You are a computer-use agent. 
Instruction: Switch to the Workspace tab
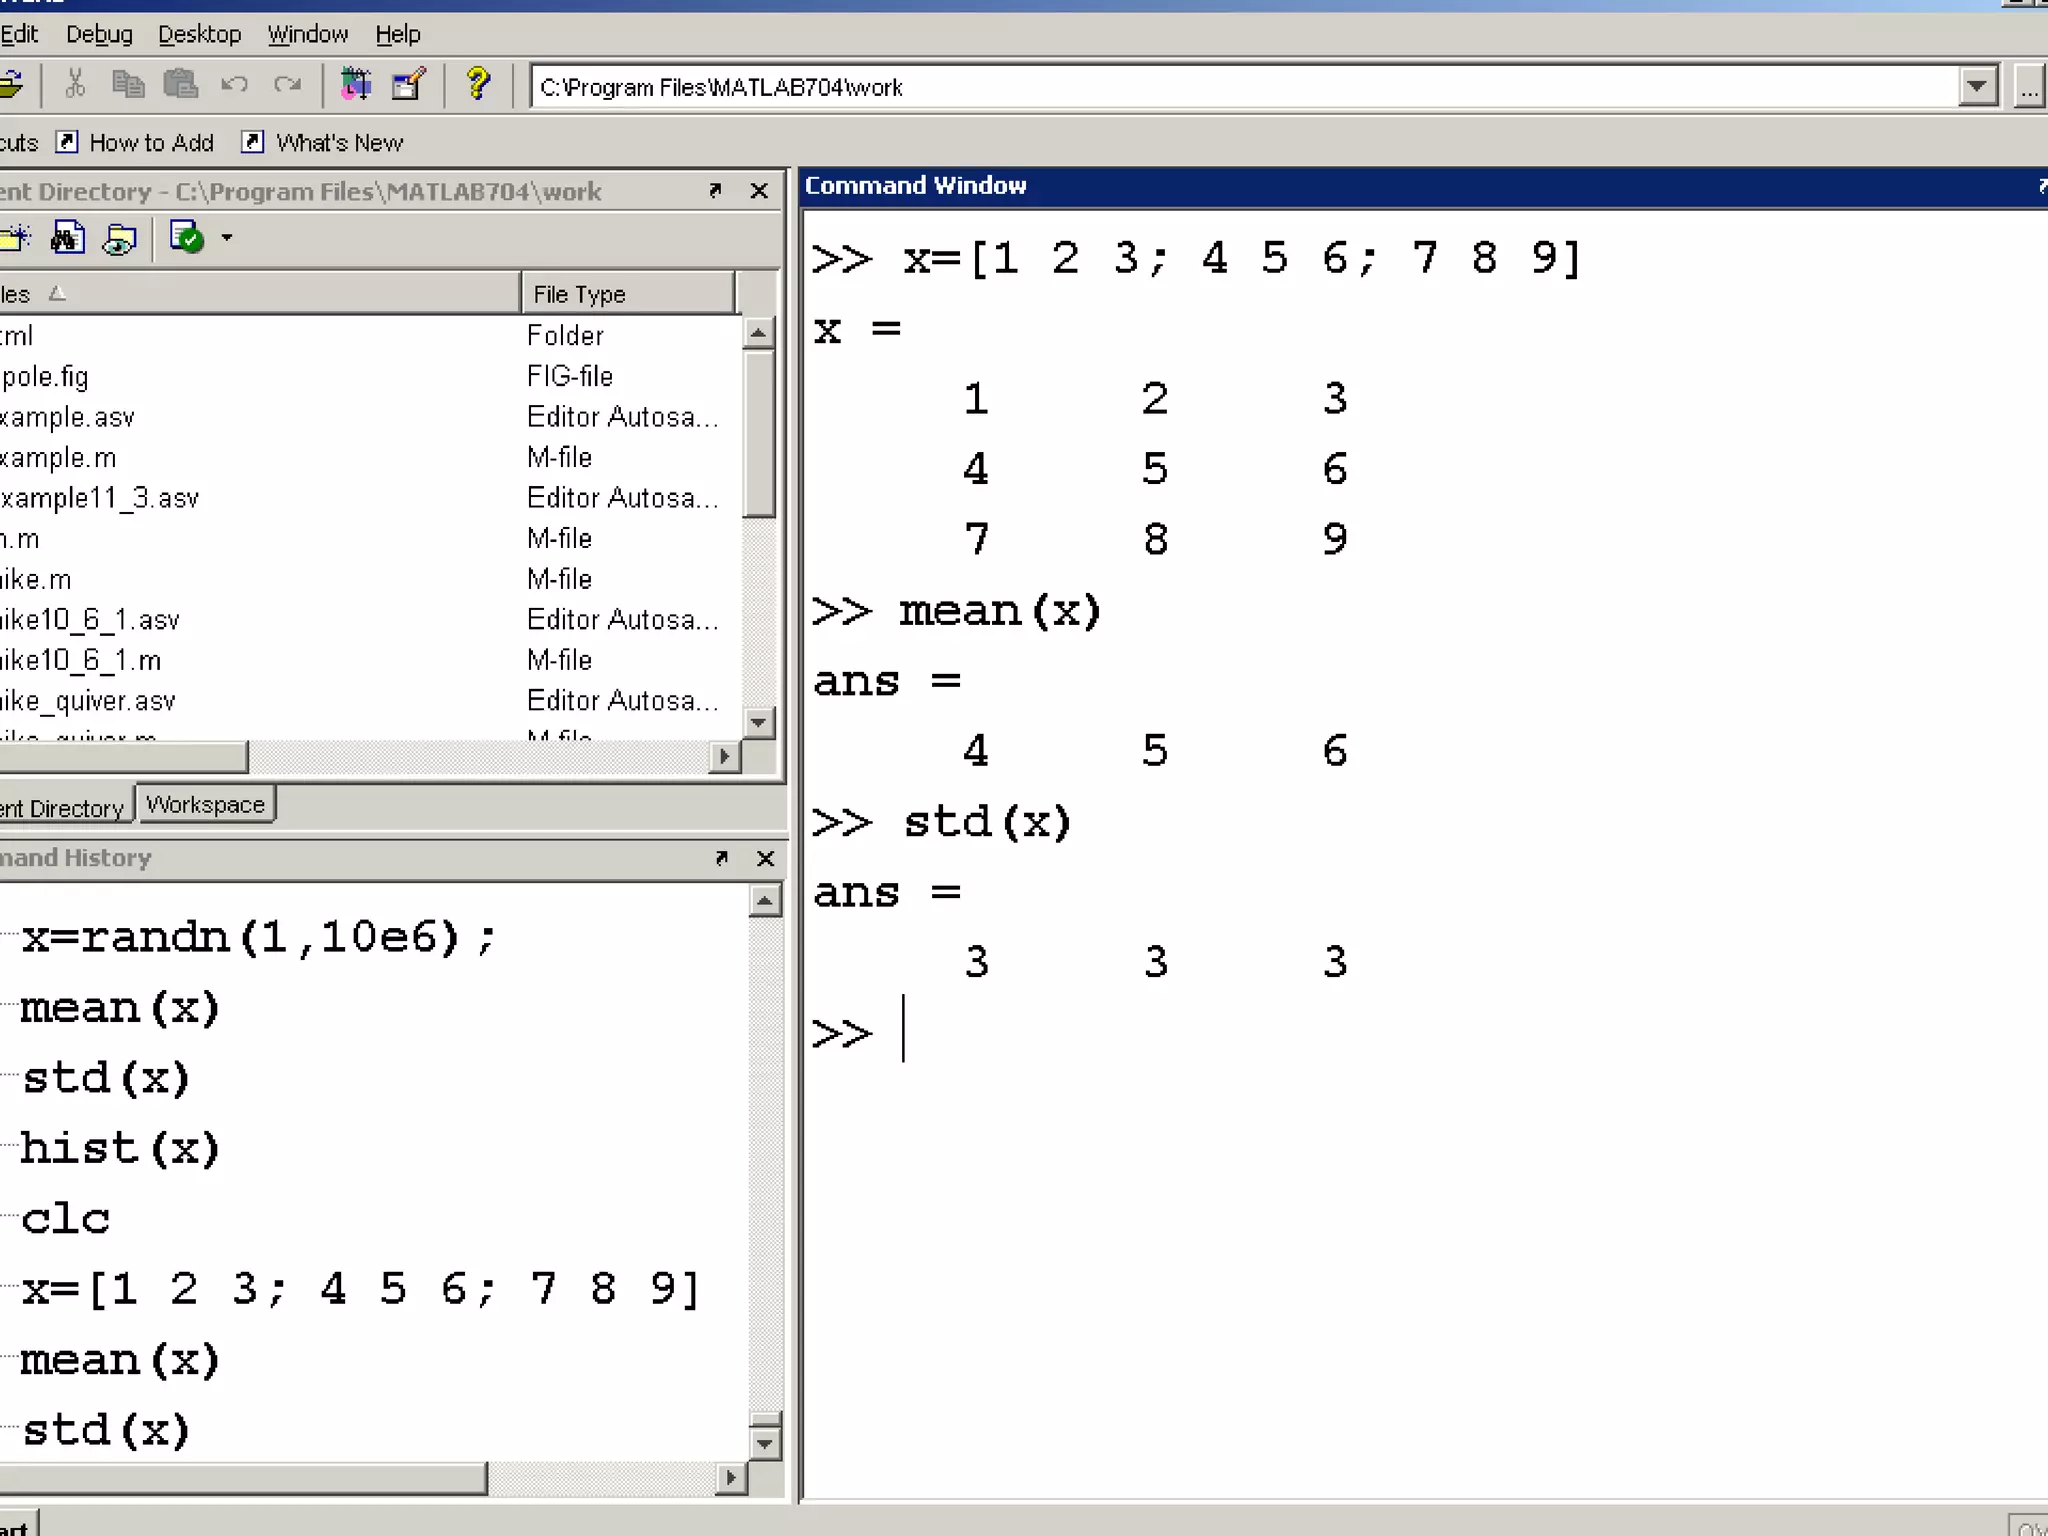pos(205,805)
